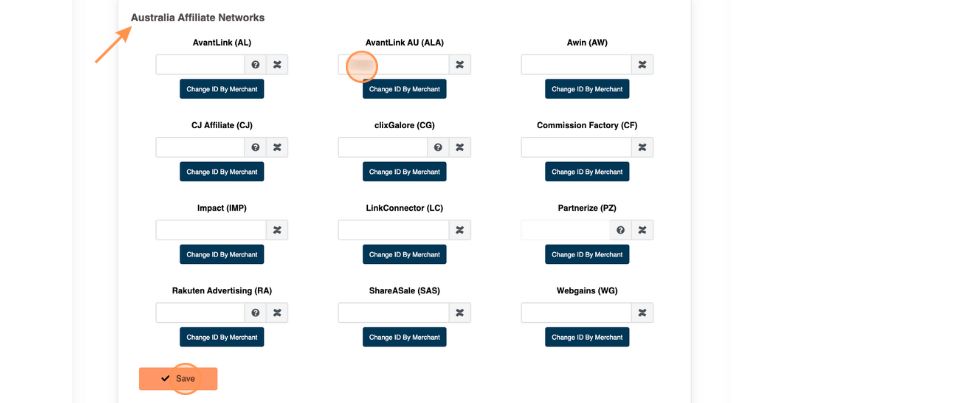Click Change ID By Merchant under Impact (IMP)
Viewport: 970px width, 403px height.
[x=222, y=255]
